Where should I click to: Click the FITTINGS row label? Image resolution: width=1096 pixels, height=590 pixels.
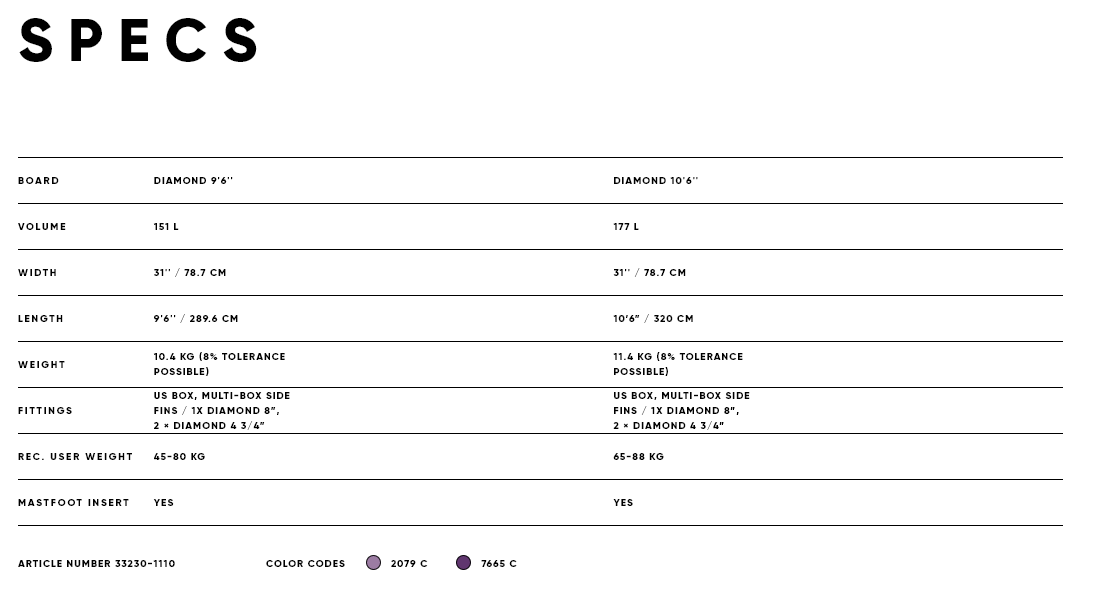point(45,410)
